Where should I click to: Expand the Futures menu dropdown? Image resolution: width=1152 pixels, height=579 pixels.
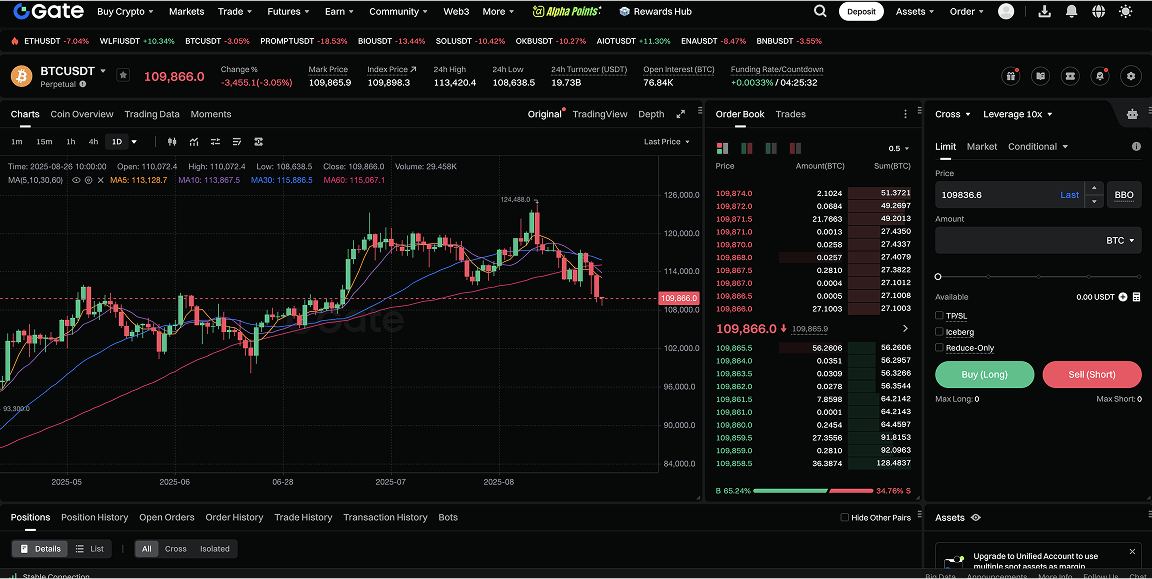pos(287,11)
